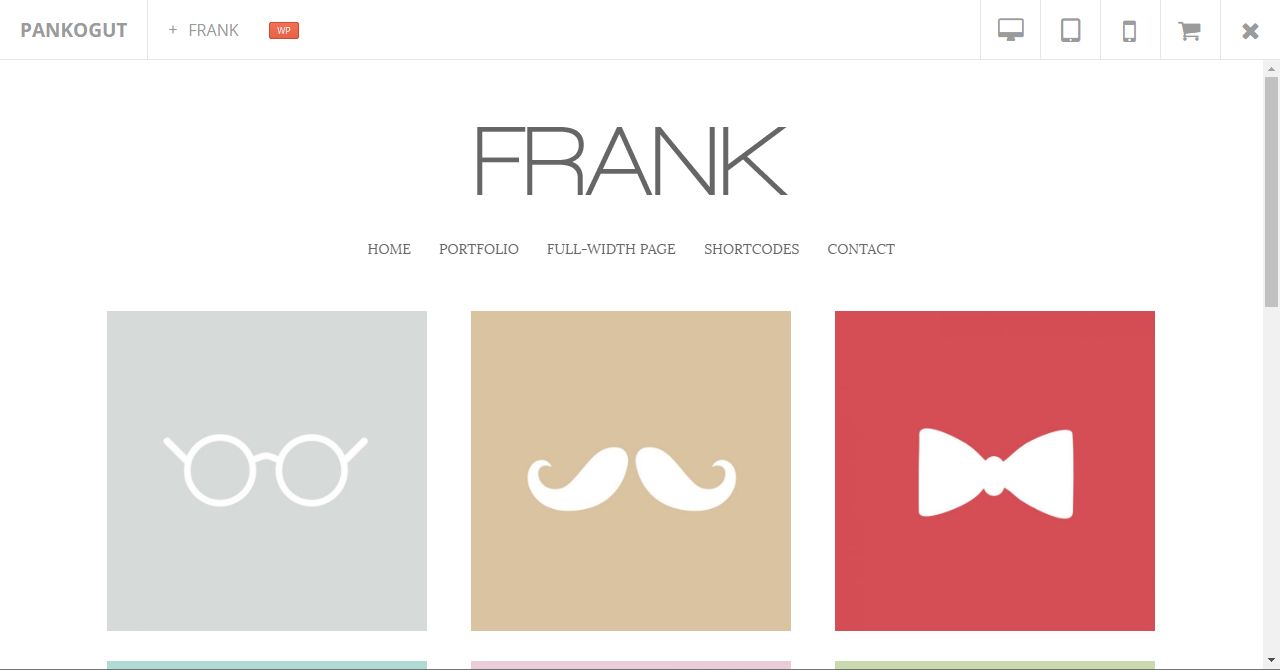Open the mustache portfolio thumbnail

(x=631, y=471)
